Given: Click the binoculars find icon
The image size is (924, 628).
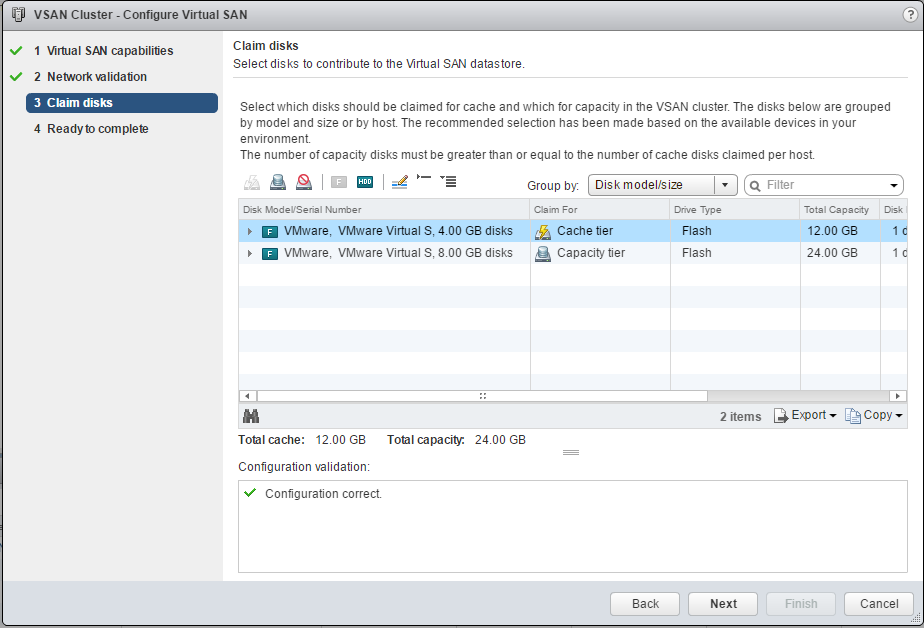Looking at the screenshot, I should [251, 417].
